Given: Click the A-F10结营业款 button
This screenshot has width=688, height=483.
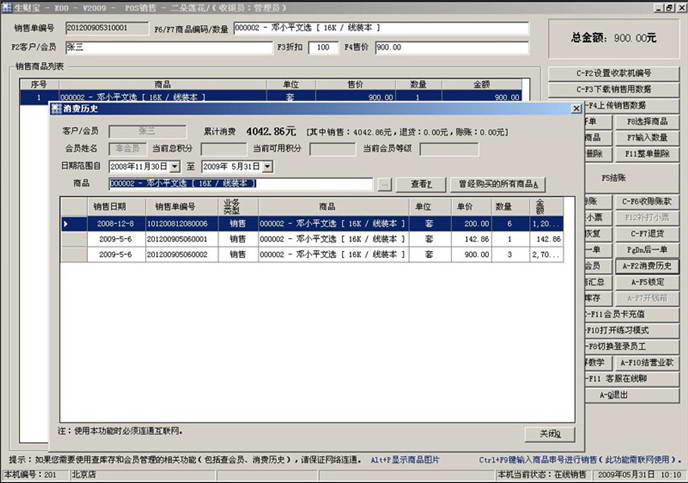Looking at the screenshot, I should (x=647, y=363).
